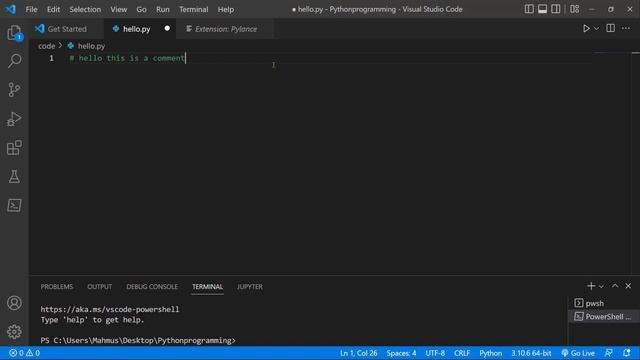Open the View menu

click(x=119, y=9)
